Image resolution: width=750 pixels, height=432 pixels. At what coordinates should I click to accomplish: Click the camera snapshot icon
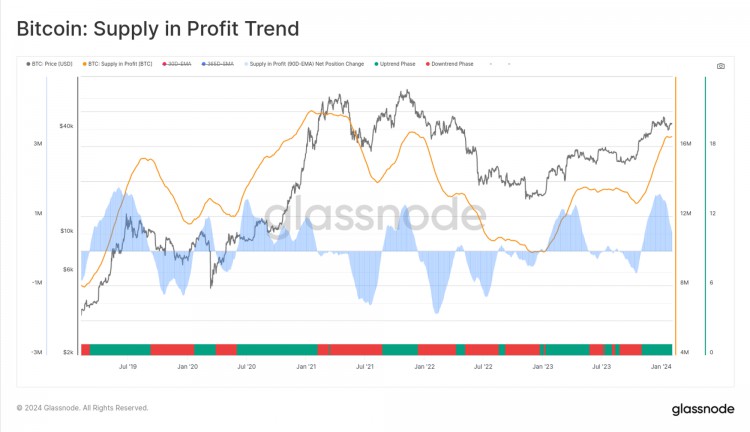pos(720,66)
